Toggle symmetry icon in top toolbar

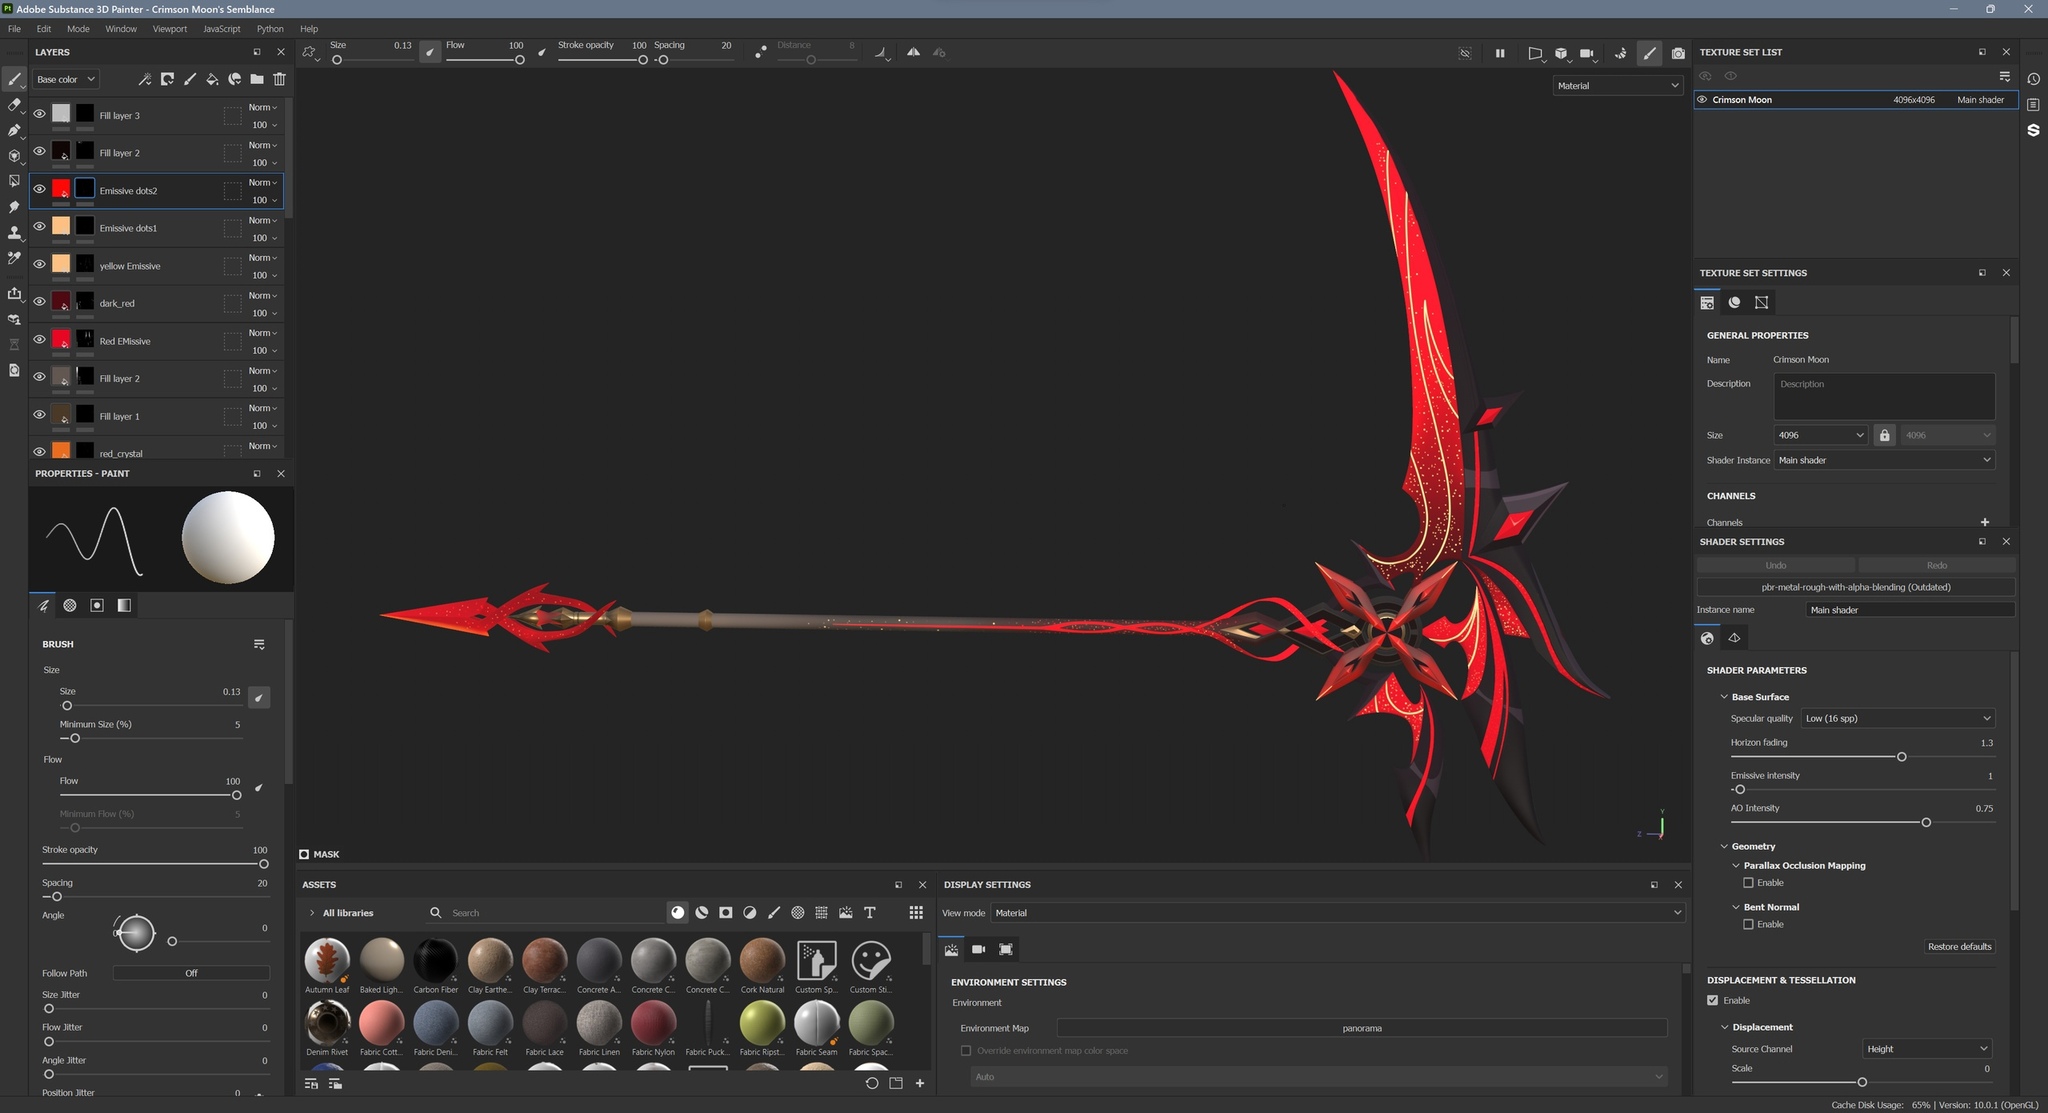(913, 52)
